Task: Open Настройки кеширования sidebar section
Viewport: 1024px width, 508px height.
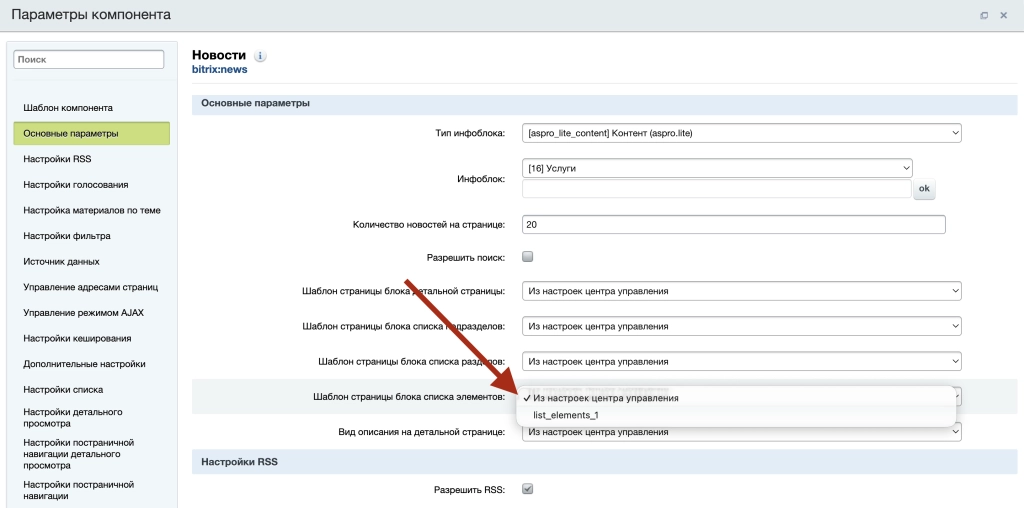Action: click(x=77, y=338)
